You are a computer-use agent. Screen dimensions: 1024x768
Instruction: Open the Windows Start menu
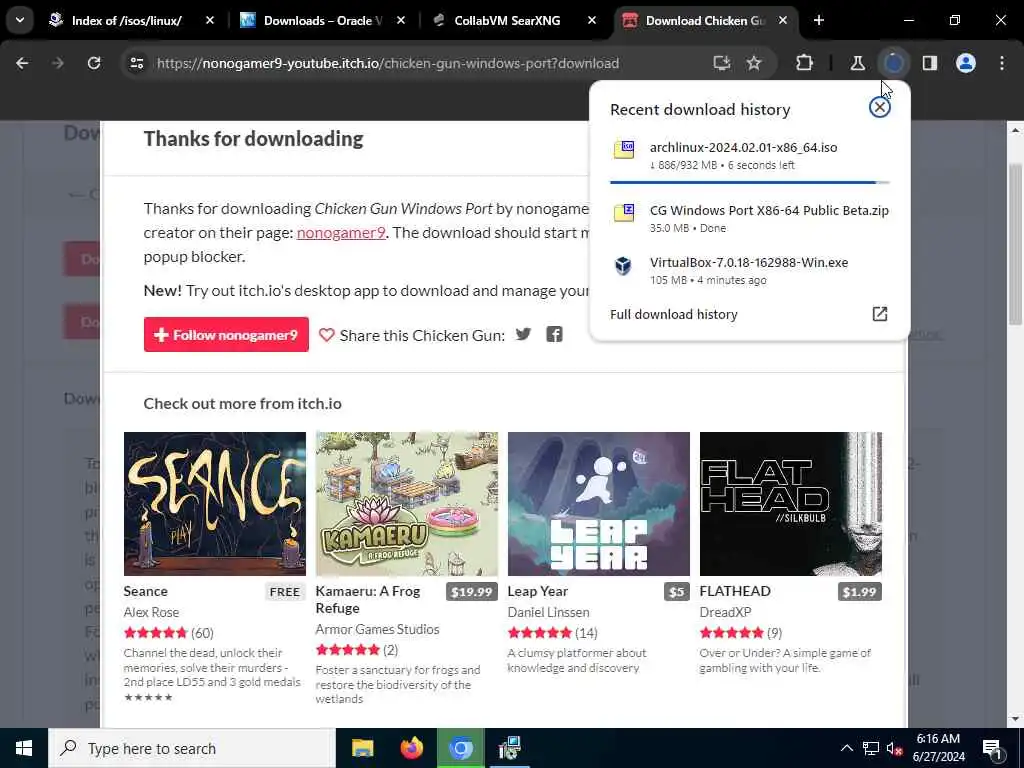24,748
